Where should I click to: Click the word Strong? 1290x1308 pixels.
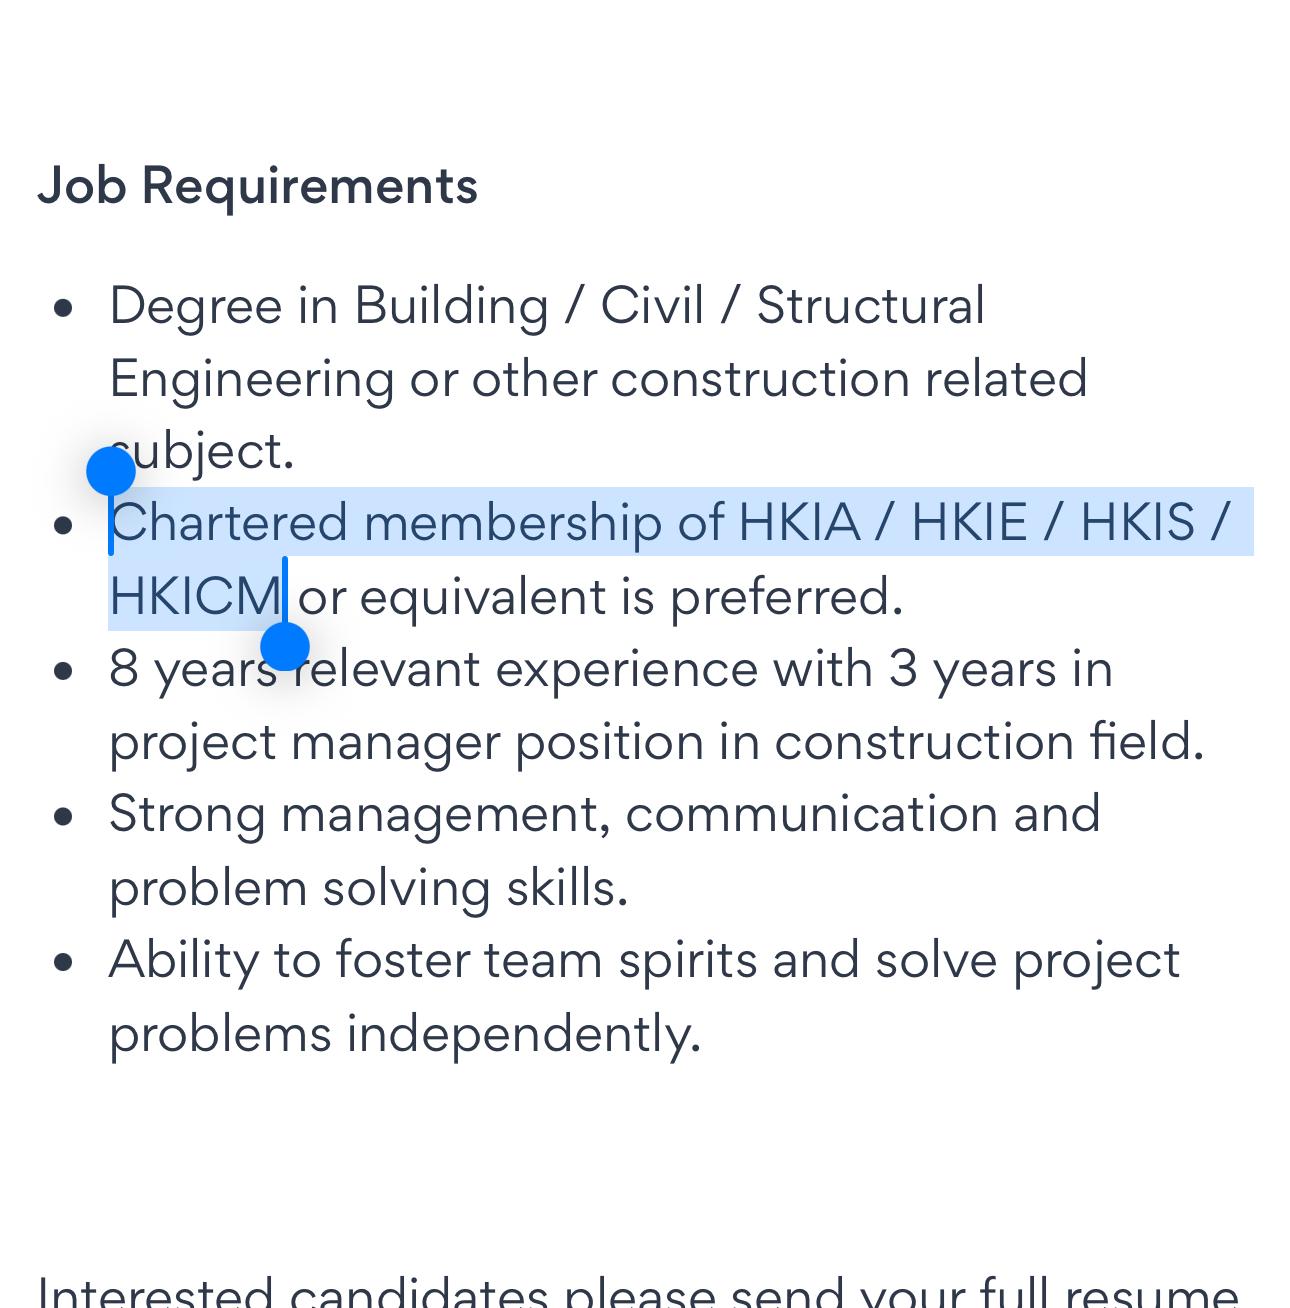187,814
